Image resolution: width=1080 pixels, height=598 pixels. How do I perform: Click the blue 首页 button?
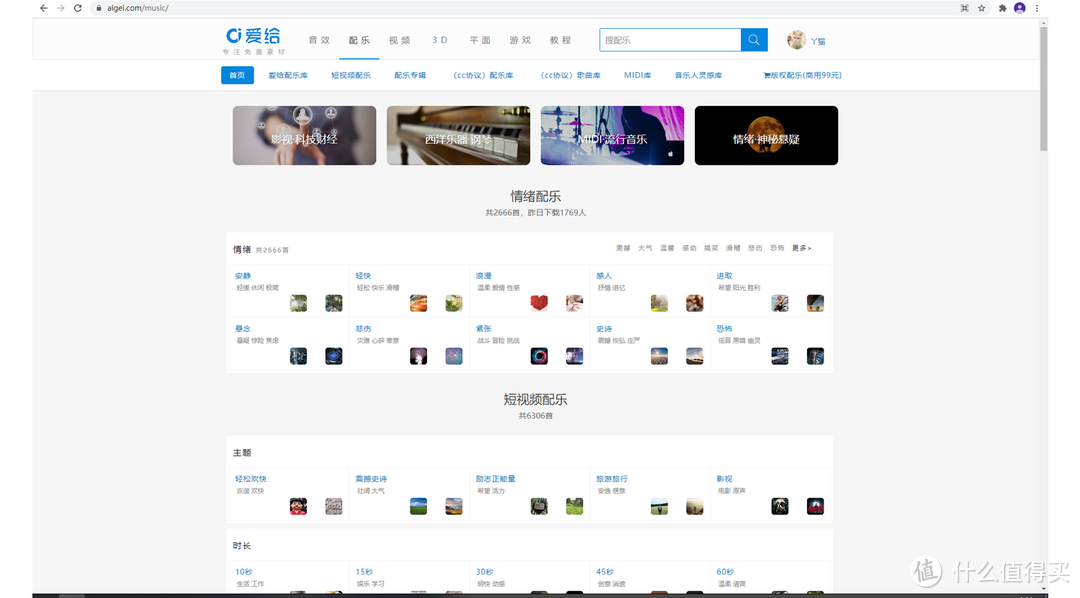[237, 75]
